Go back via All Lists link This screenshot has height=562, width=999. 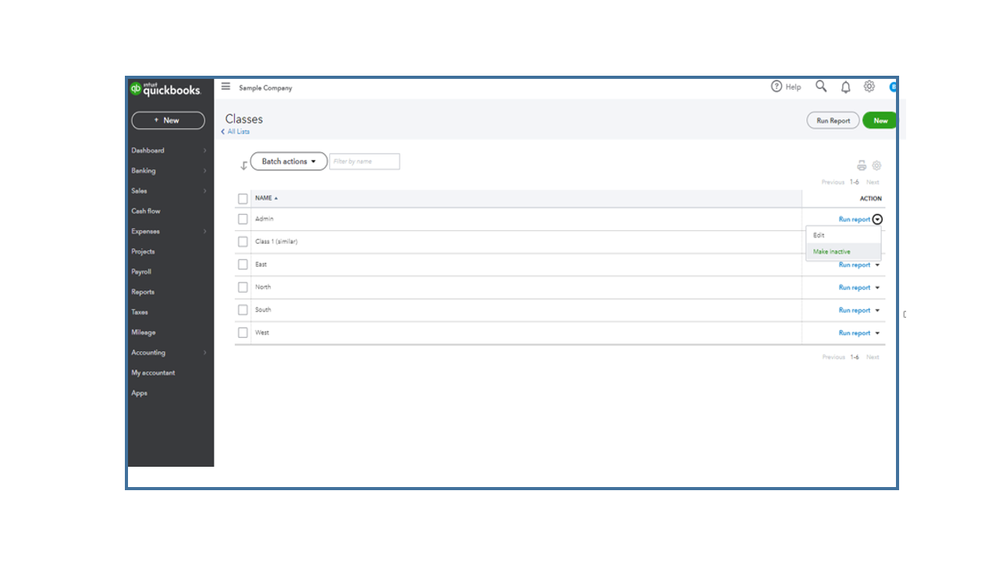coord(237,132)
